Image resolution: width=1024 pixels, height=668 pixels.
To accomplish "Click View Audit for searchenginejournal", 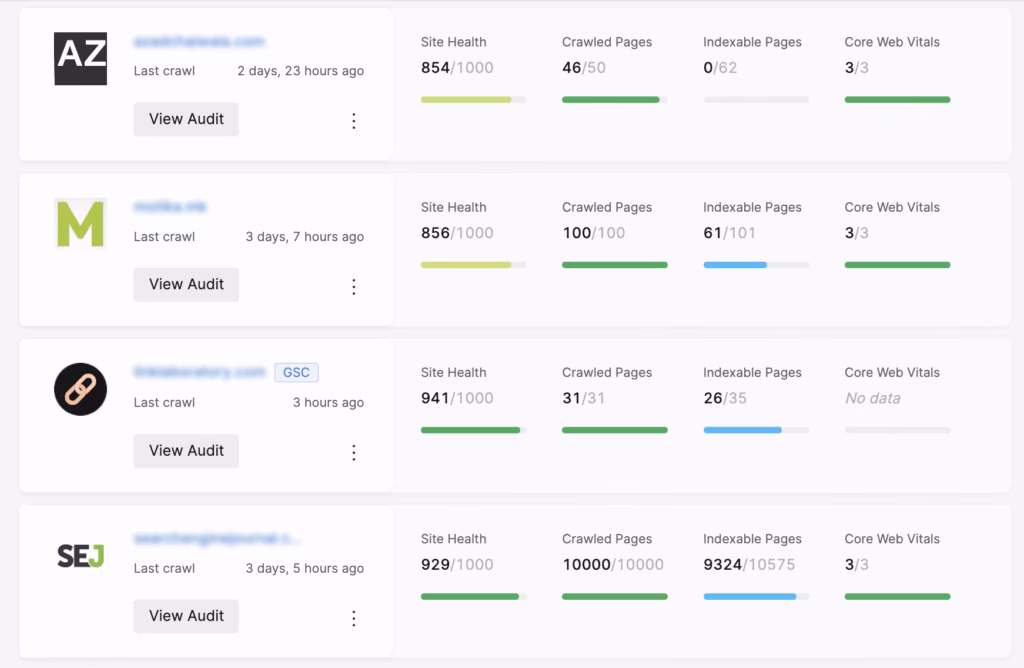I will [186, 616].
